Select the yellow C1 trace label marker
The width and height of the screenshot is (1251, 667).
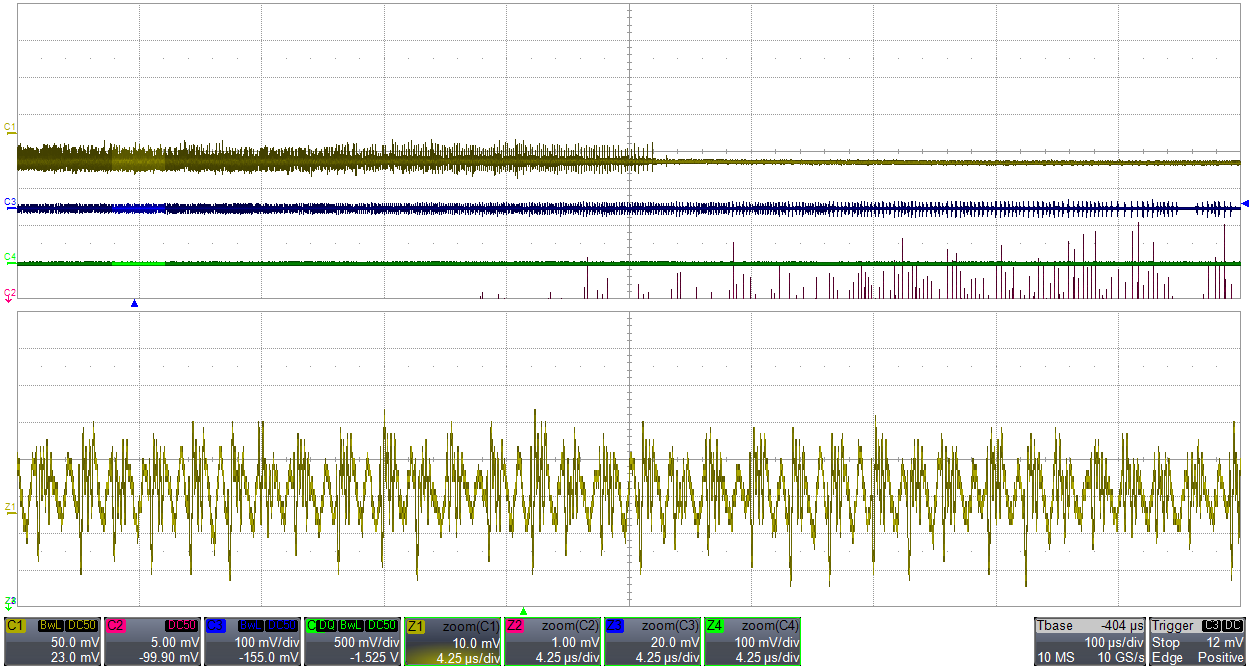point(10,128)
